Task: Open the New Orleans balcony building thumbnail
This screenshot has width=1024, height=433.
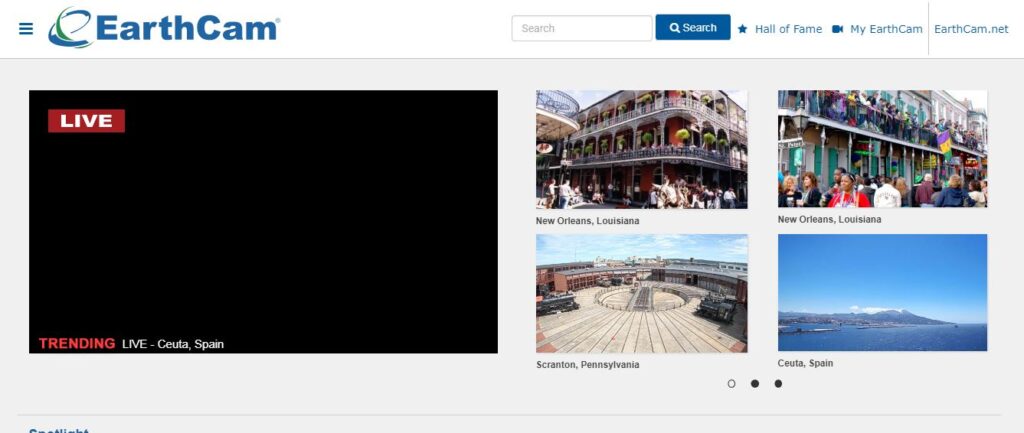Action: 641,149
